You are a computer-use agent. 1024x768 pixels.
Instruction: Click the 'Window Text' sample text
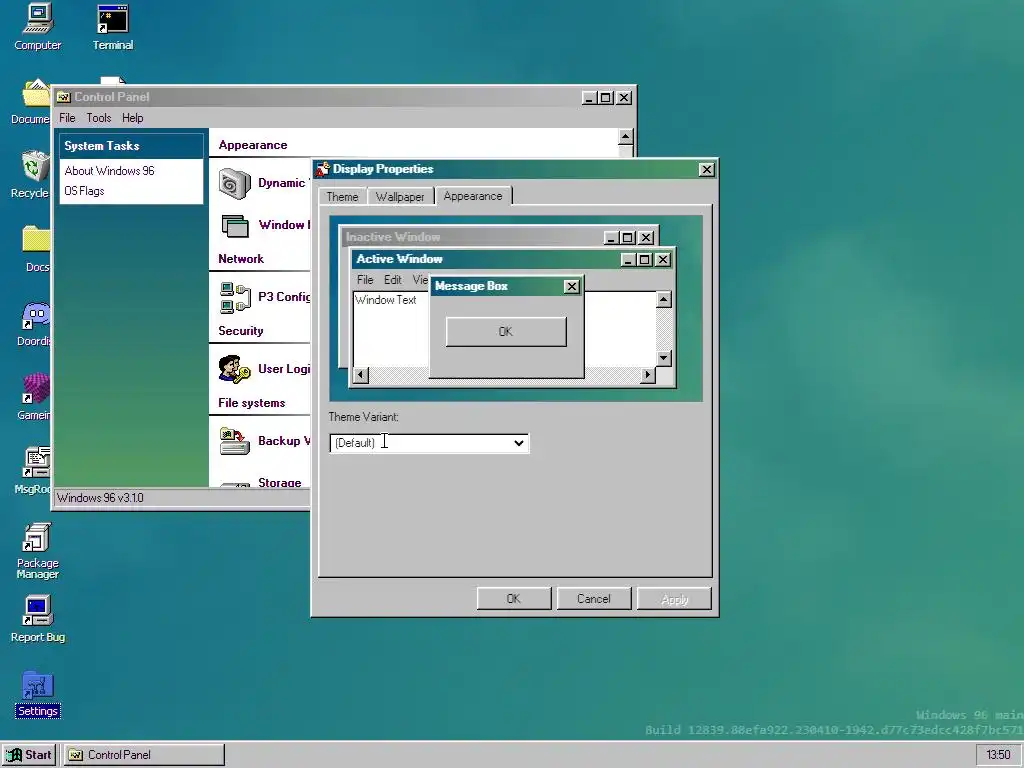(x=386, y=300)
